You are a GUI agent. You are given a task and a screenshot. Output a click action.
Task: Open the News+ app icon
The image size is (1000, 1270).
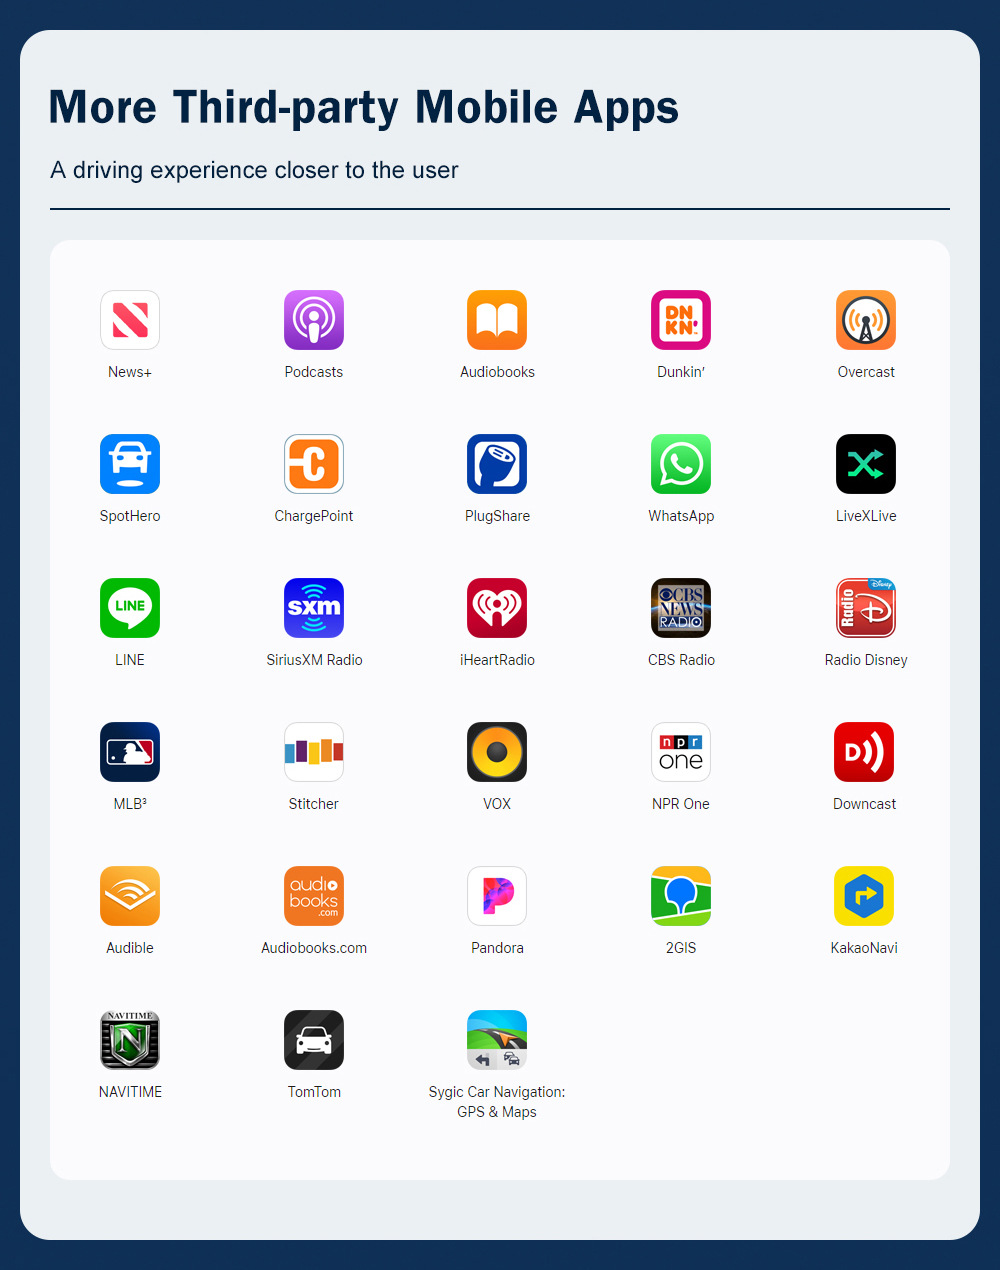coord(130,320)
